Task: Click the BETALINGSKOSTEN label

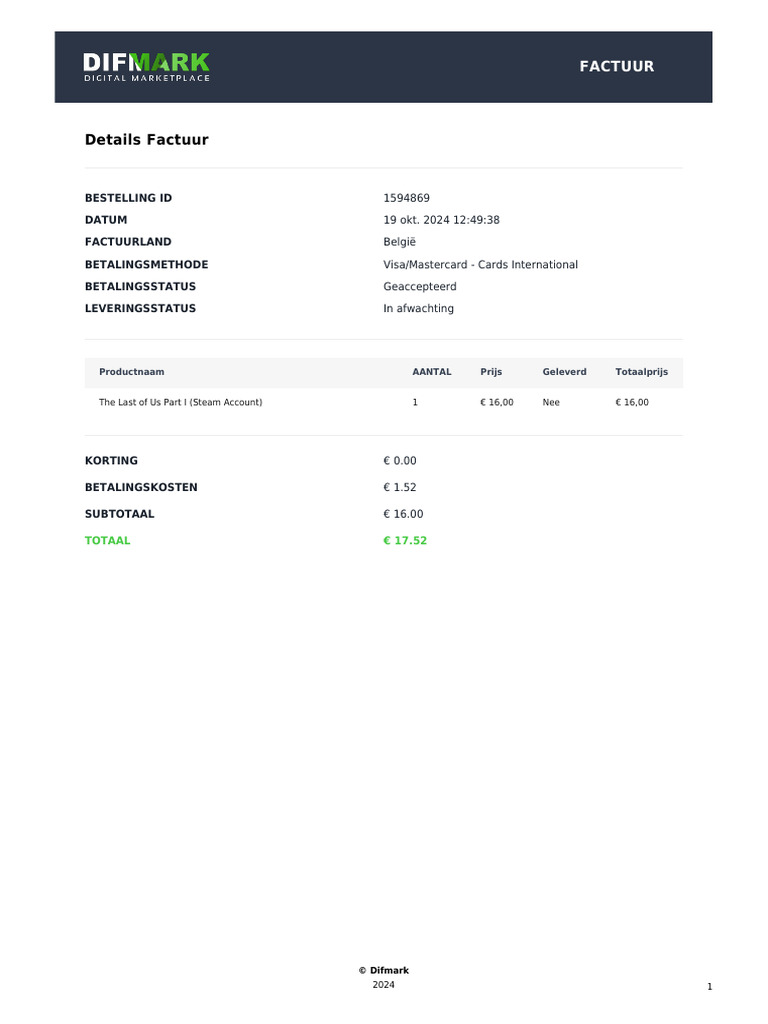Action: (141, 488)
